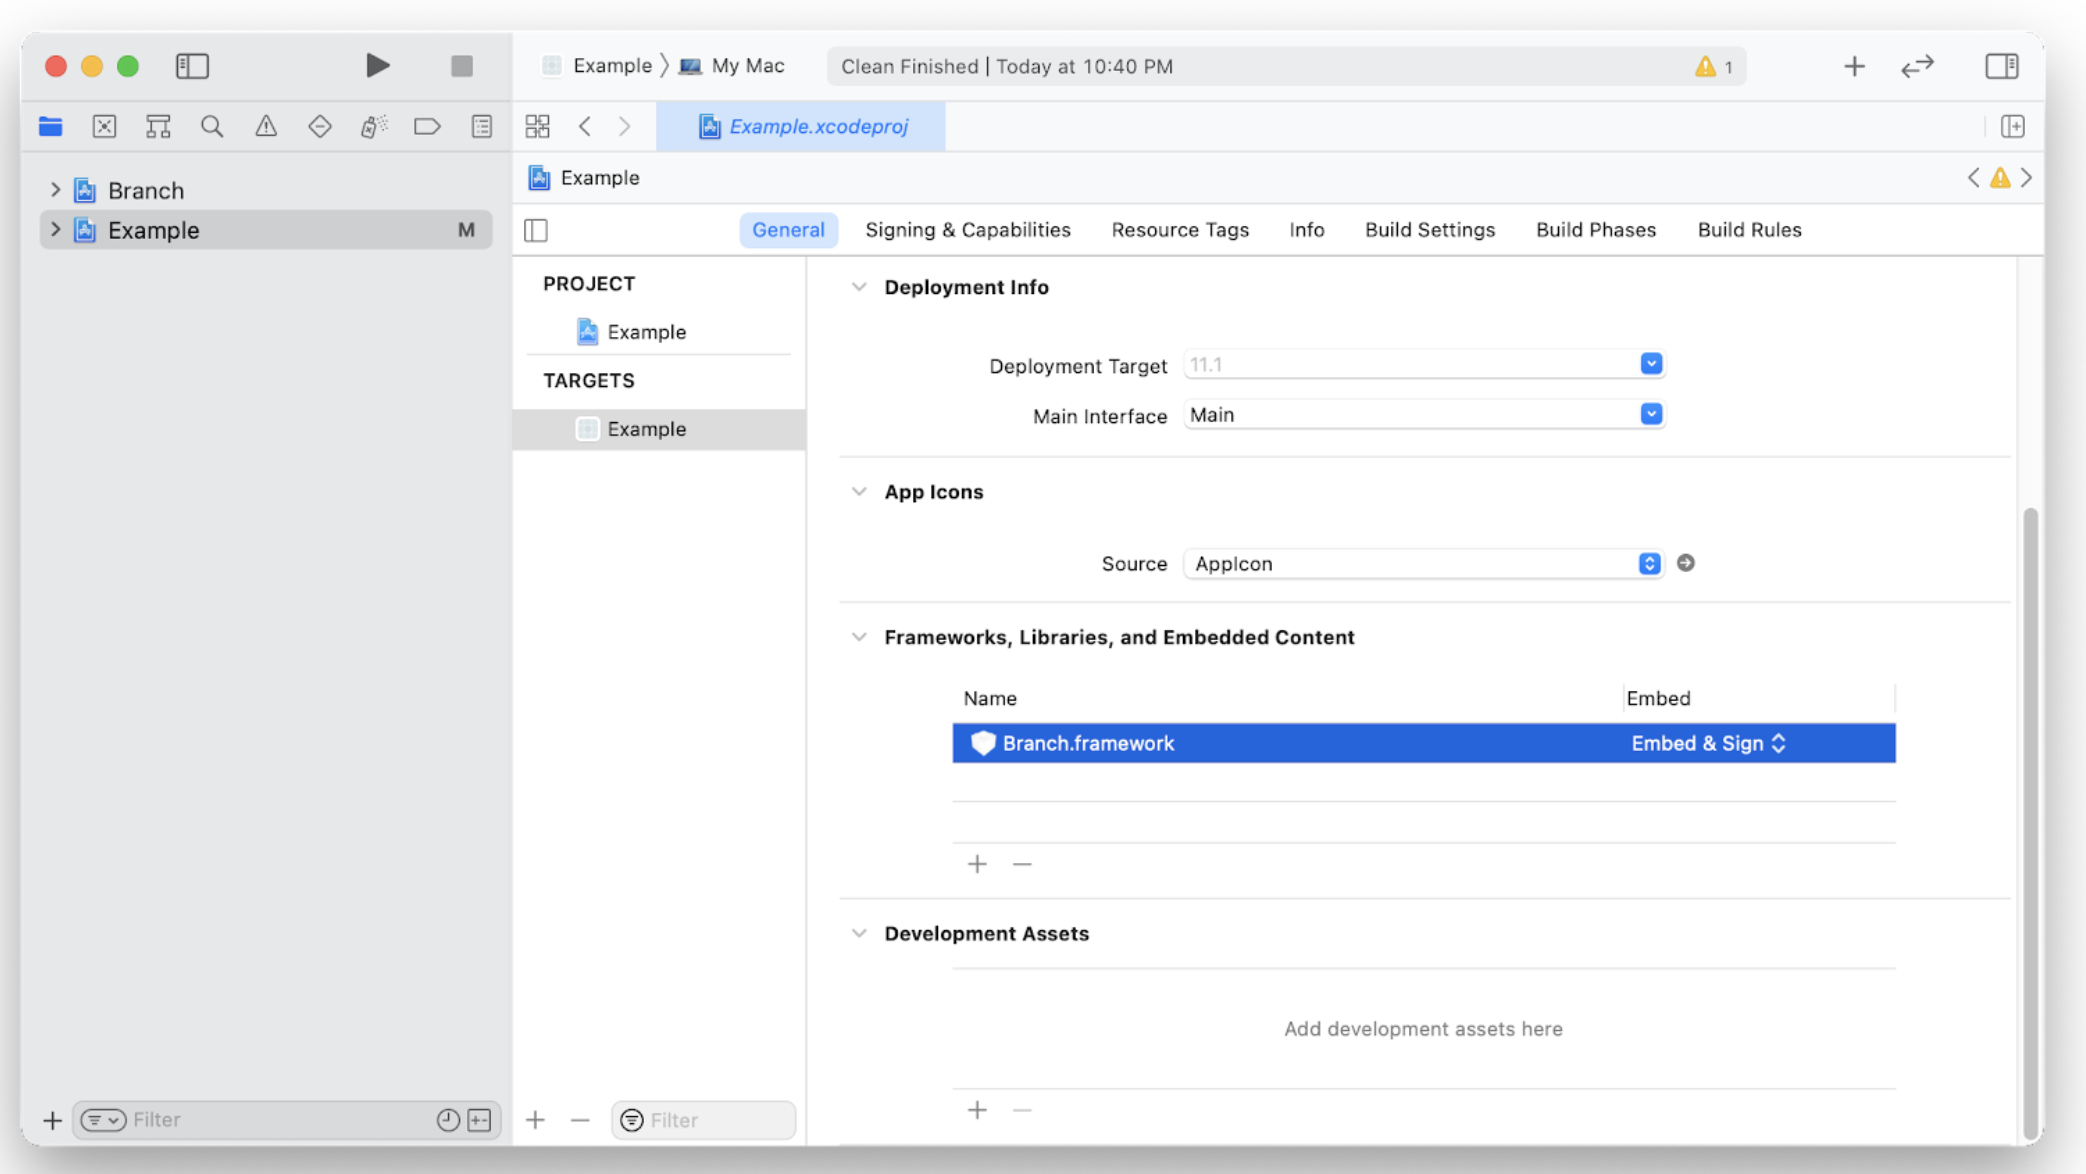Toggle source-control status filter icon
The height and width of the screenshot is (1174, 2086).
[x=480, y=1120]
